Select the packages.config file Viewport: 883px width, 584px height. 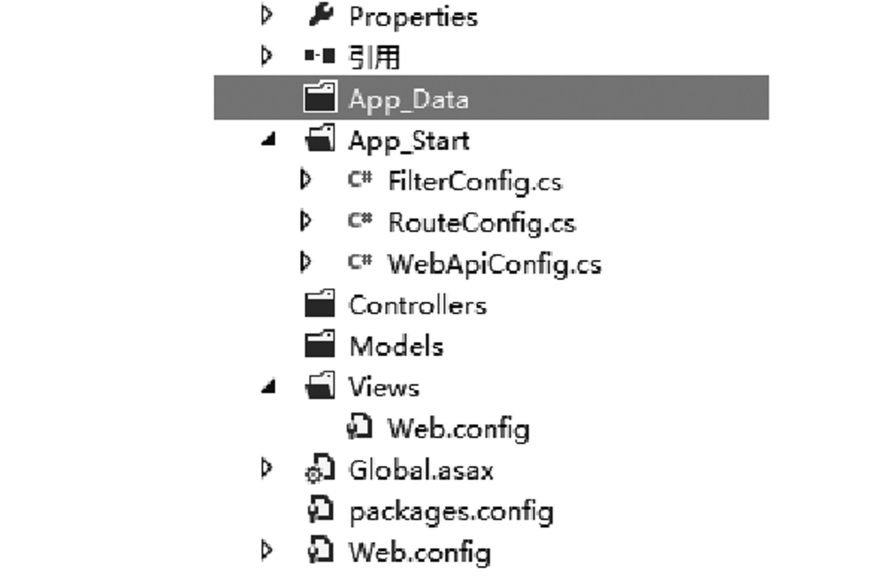point(450,511)
